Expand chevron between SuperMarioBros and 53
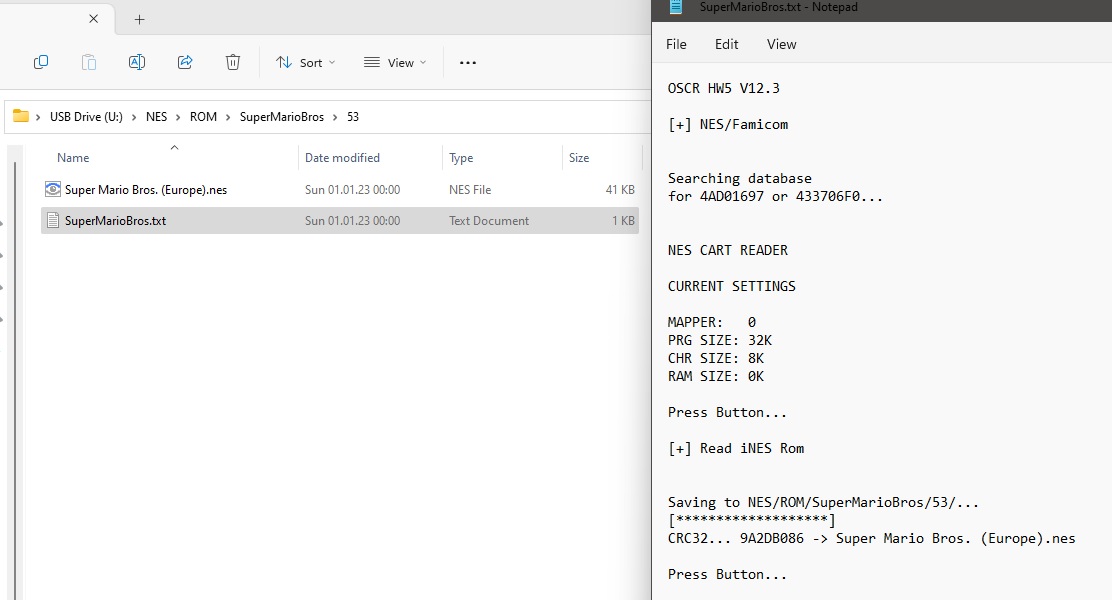The height and width of the screenshot is (600, 1112). coord(335,117)
